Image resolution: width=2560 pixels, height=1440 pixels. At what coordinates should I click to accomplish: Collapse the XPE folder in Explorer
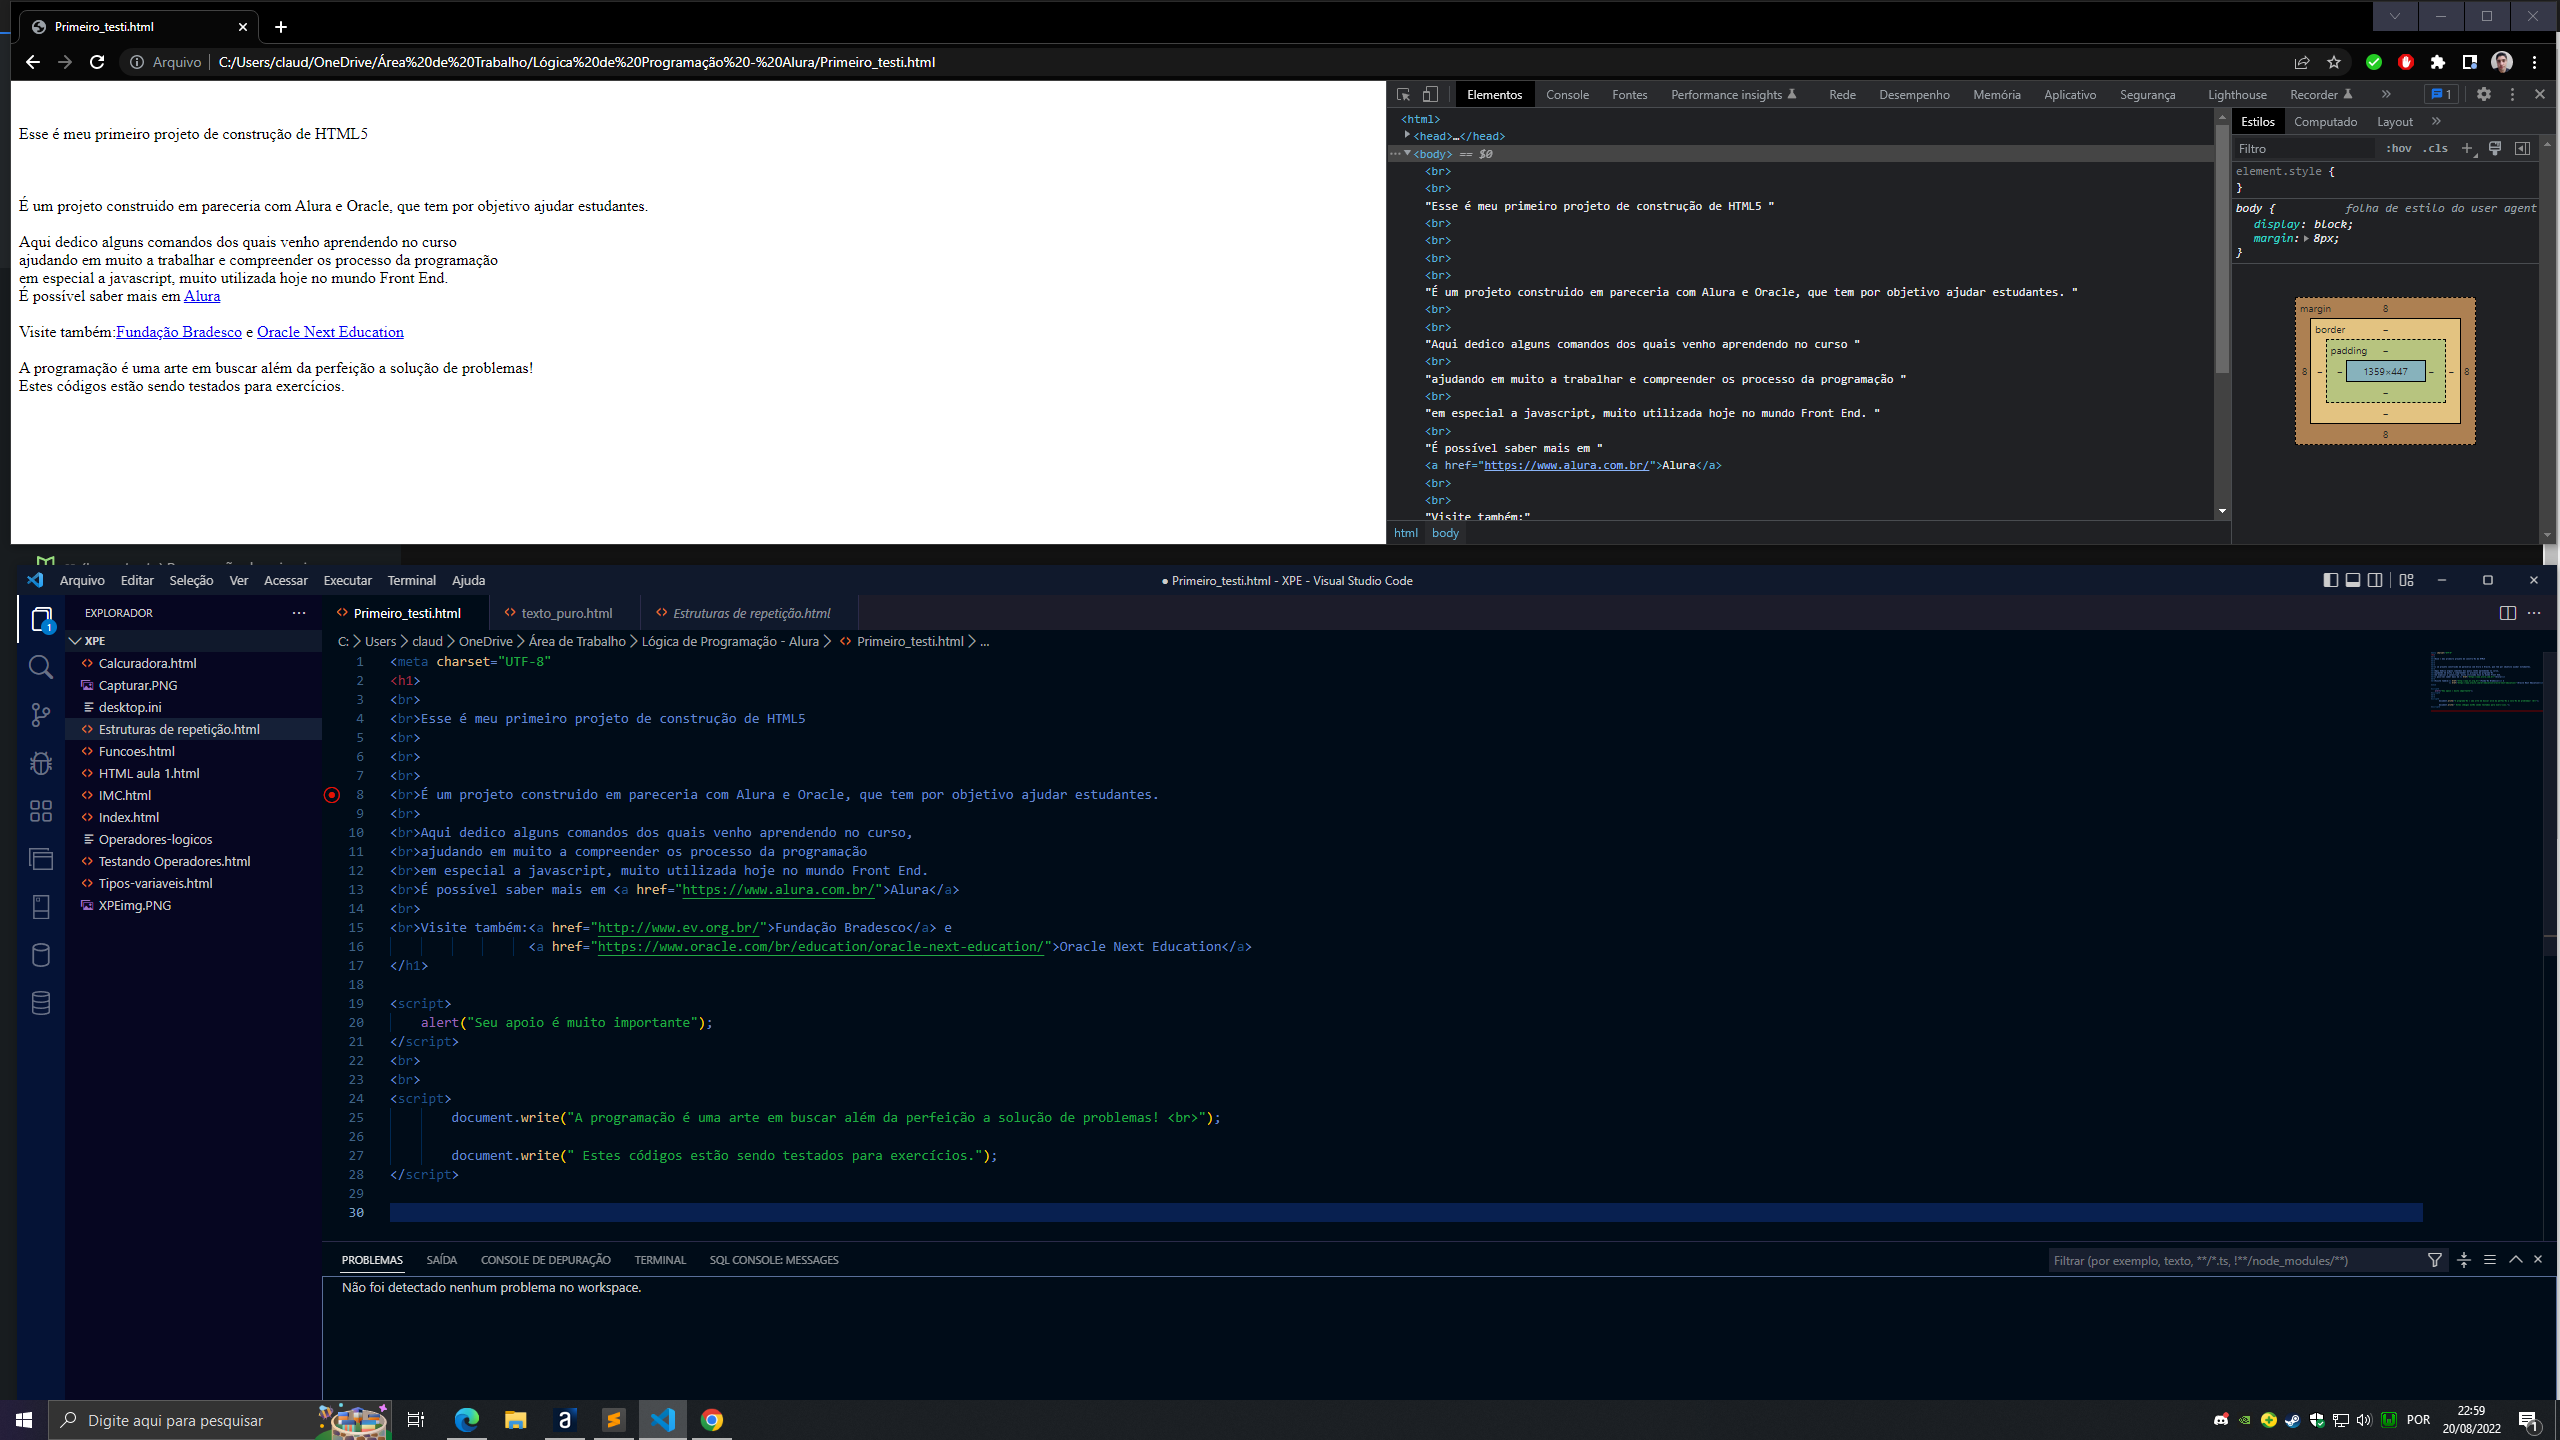click(x=76, y=641)
